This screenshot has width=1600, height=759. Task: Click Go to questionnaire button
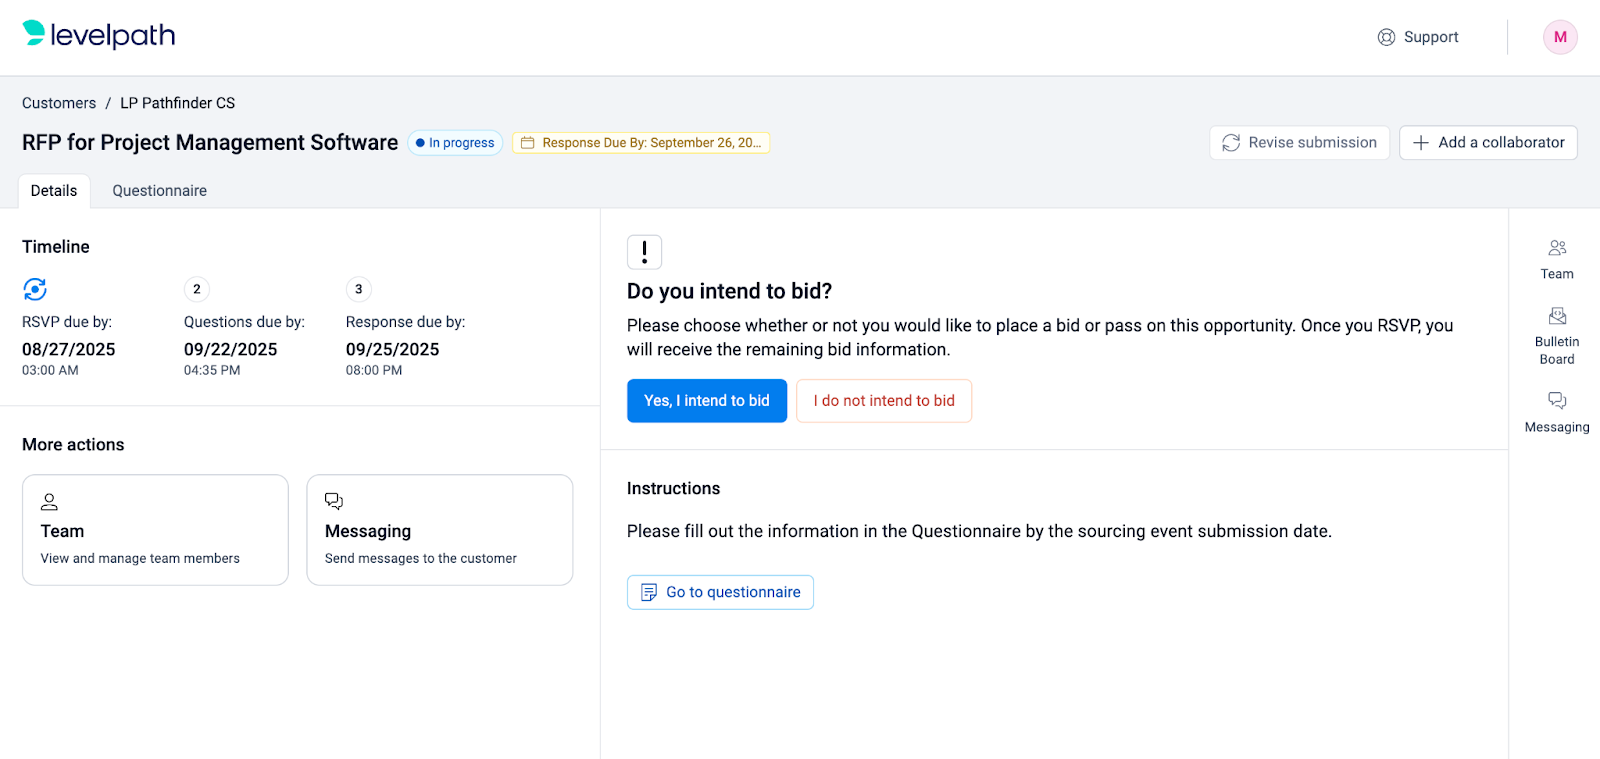point(720,592)
